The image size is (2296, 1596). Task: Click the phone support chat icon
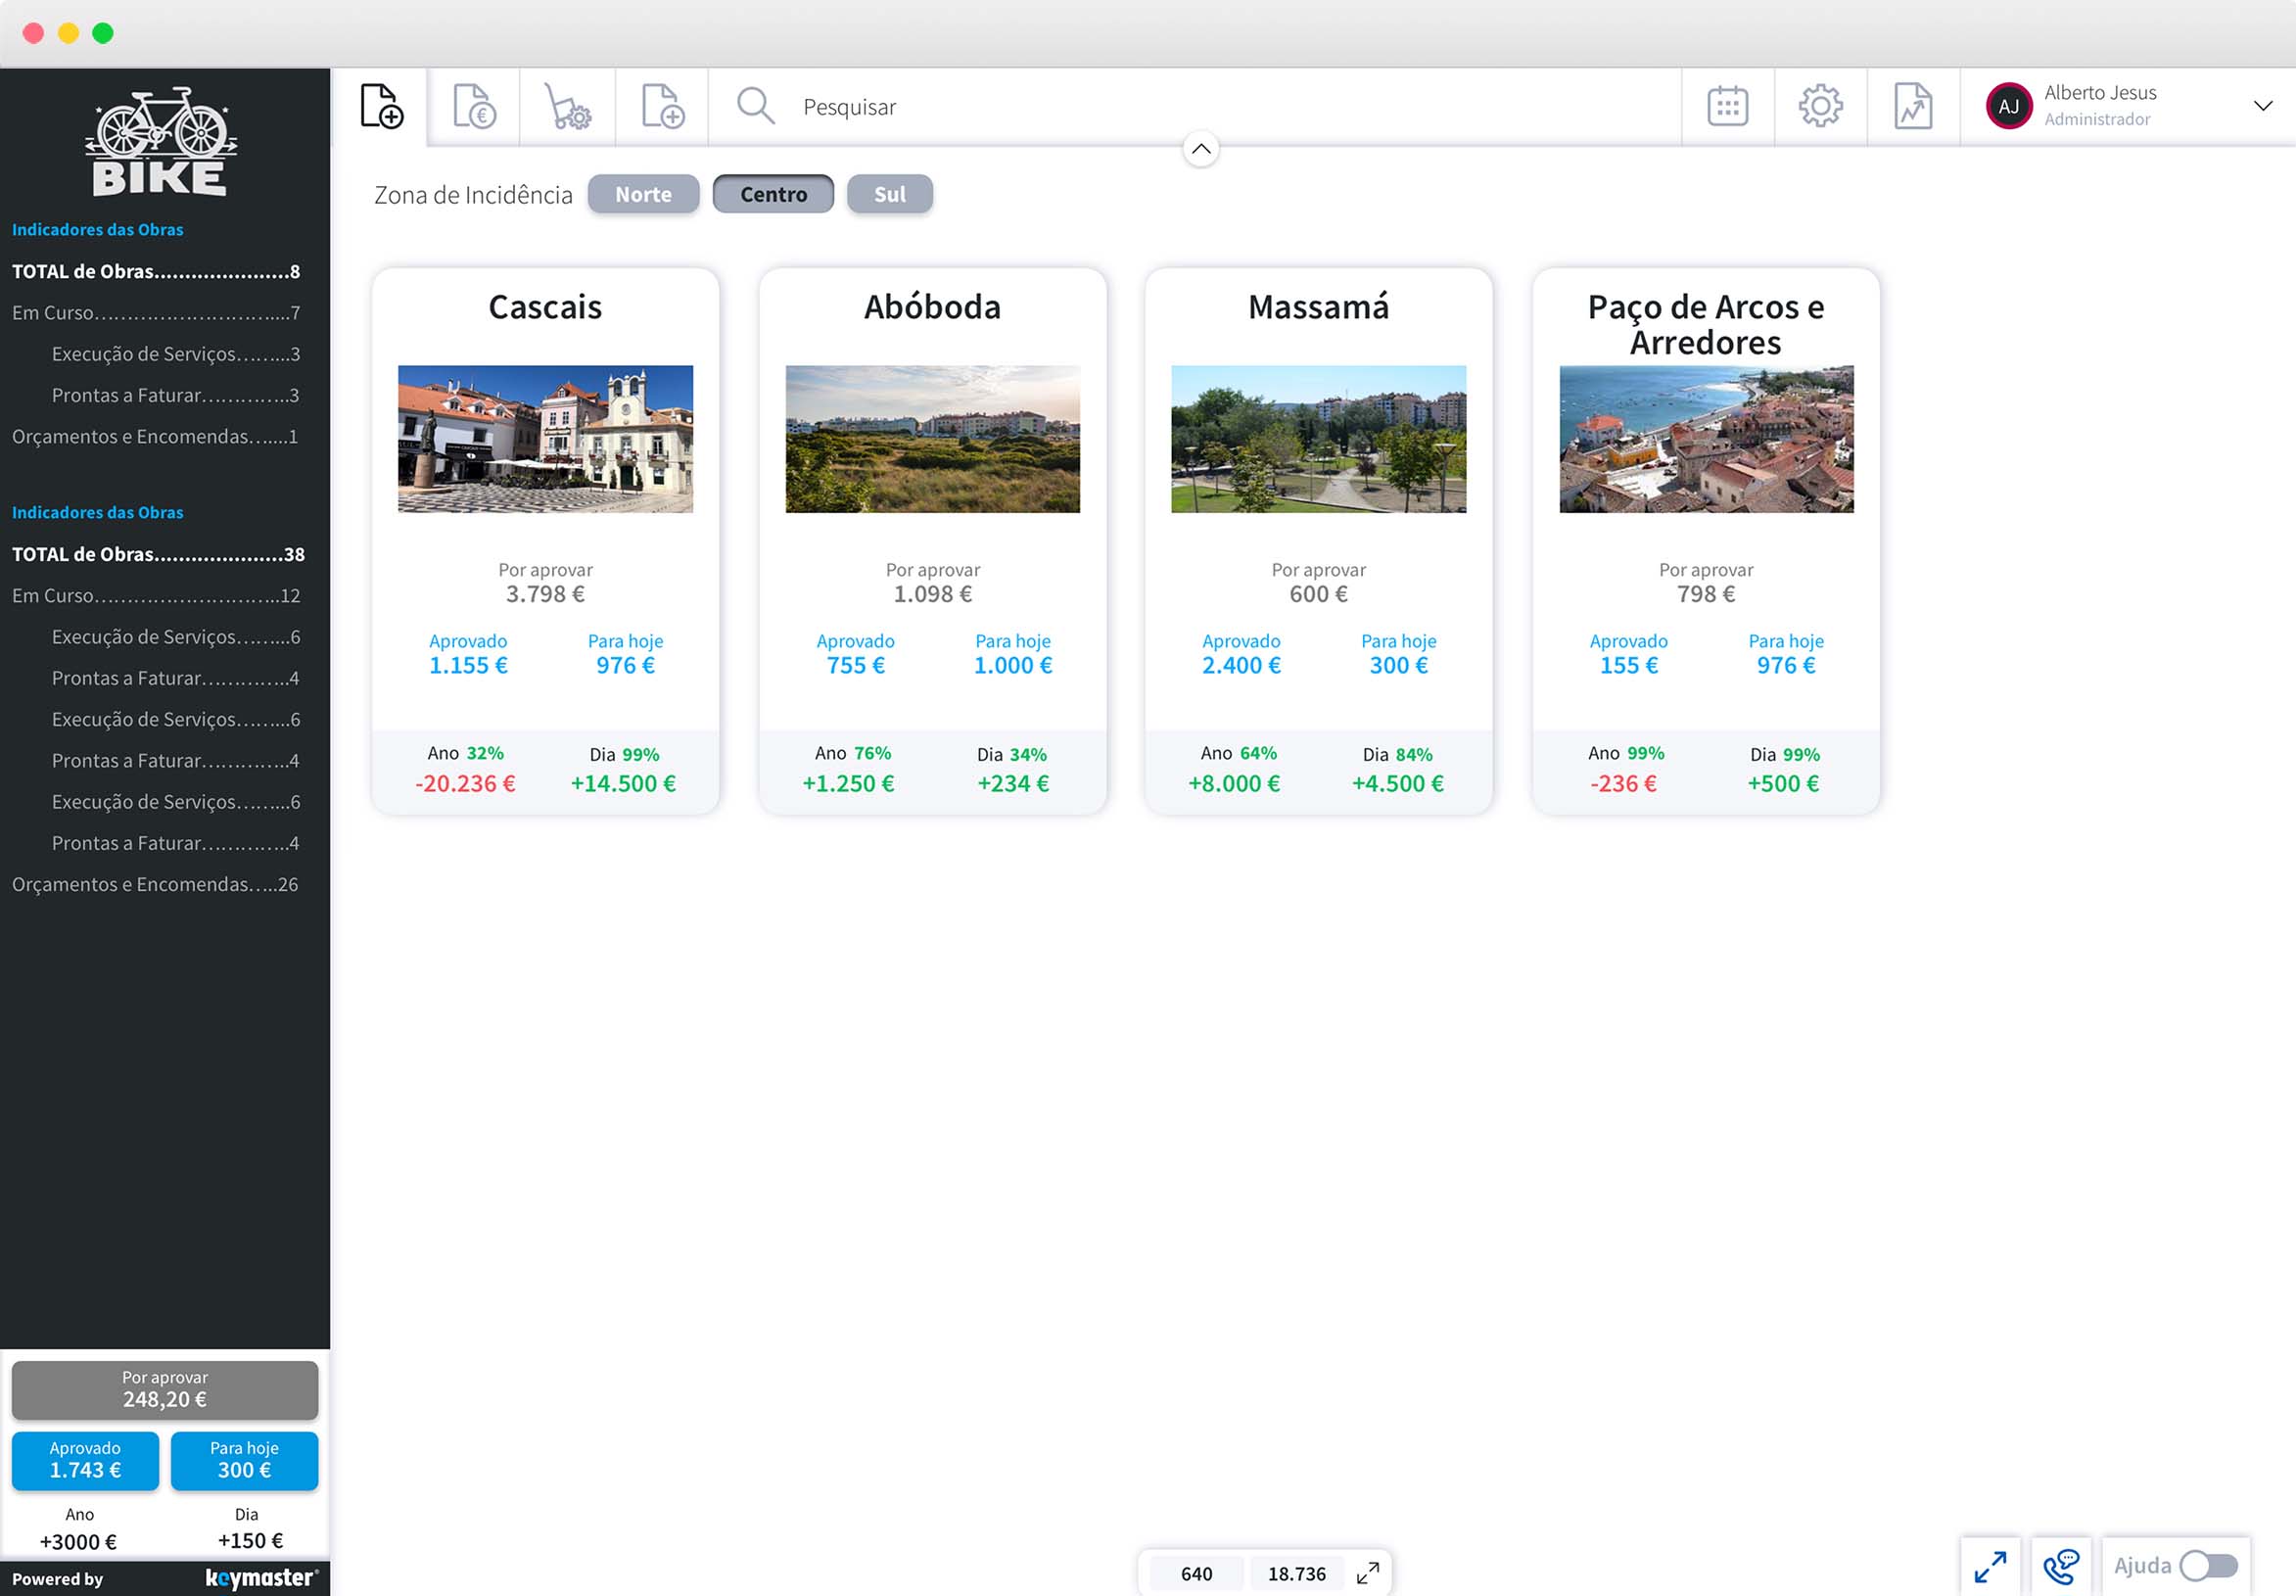(x=2060, y=1566)
